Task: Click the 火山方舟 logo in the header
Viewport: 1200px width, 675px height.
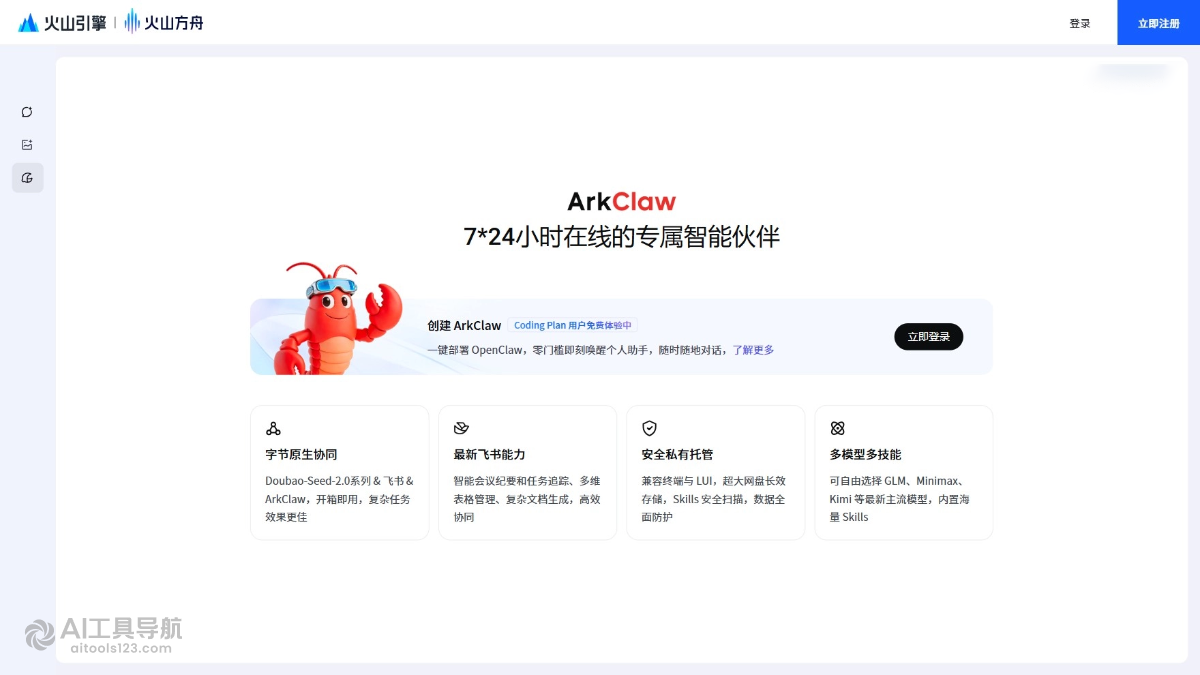Action: coord(164,22)
